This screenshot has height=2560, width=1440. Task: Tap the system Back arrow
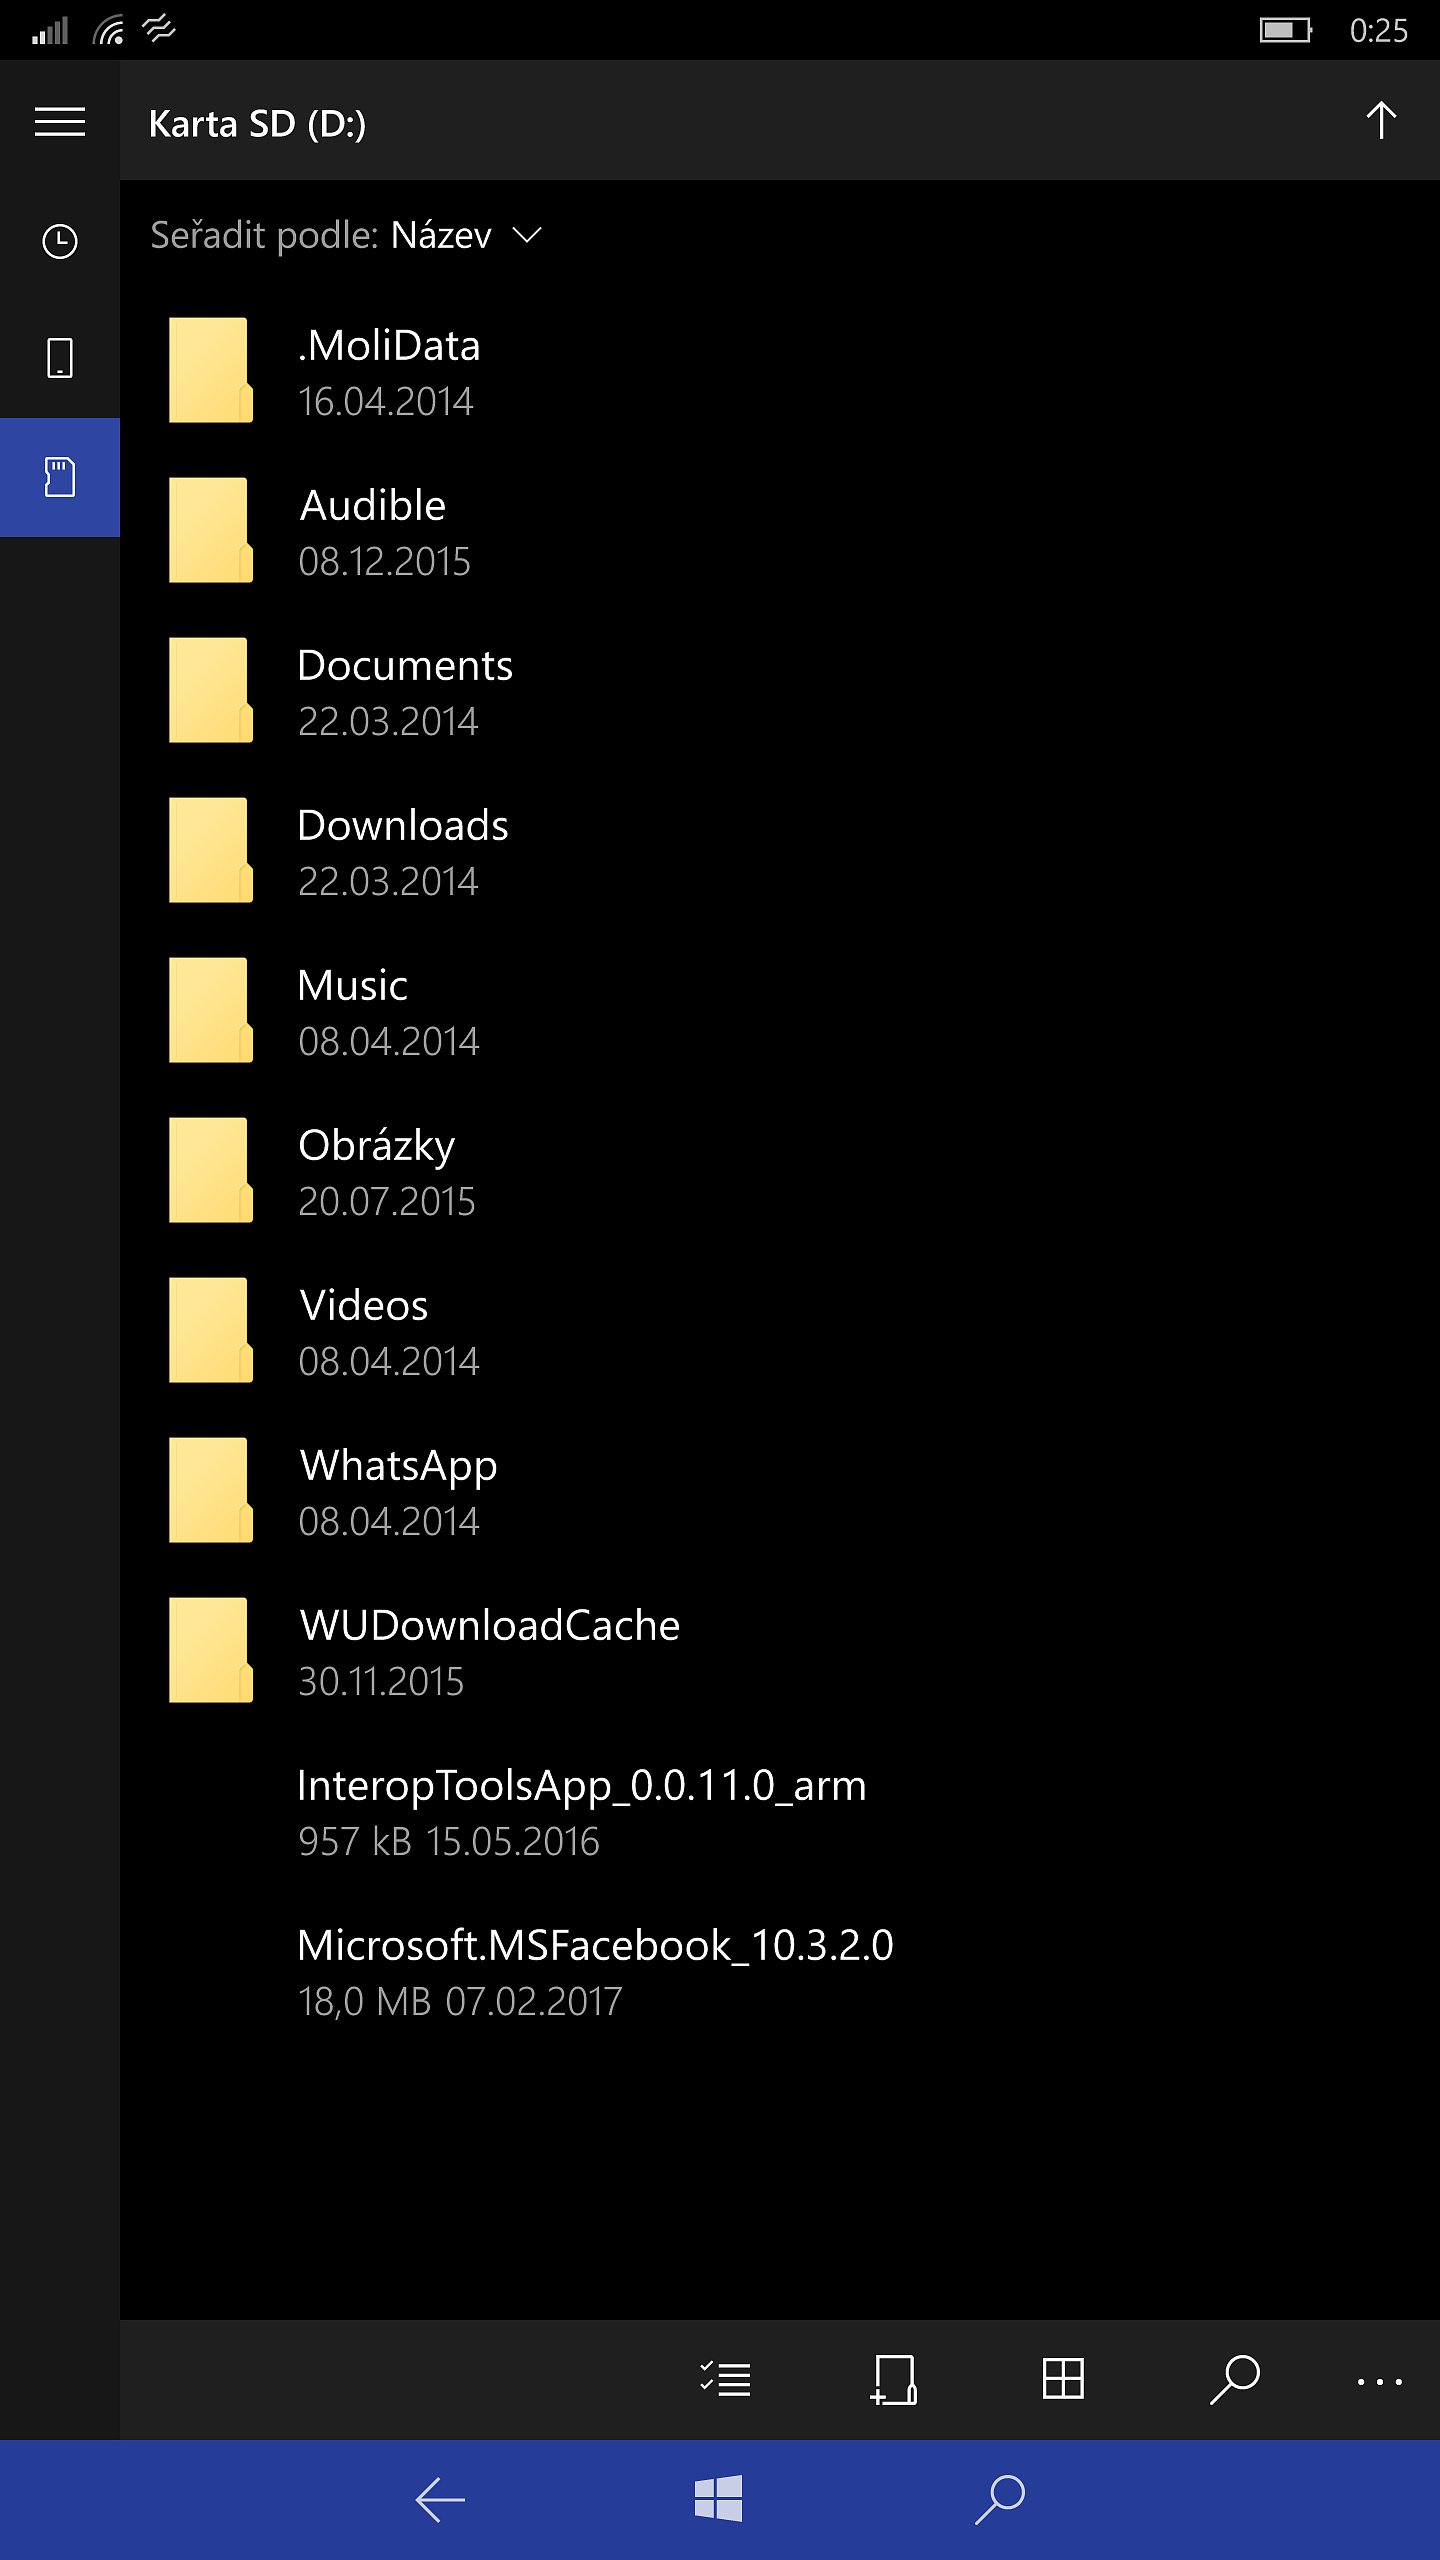pyautogui.click(x=440, y=2500)
